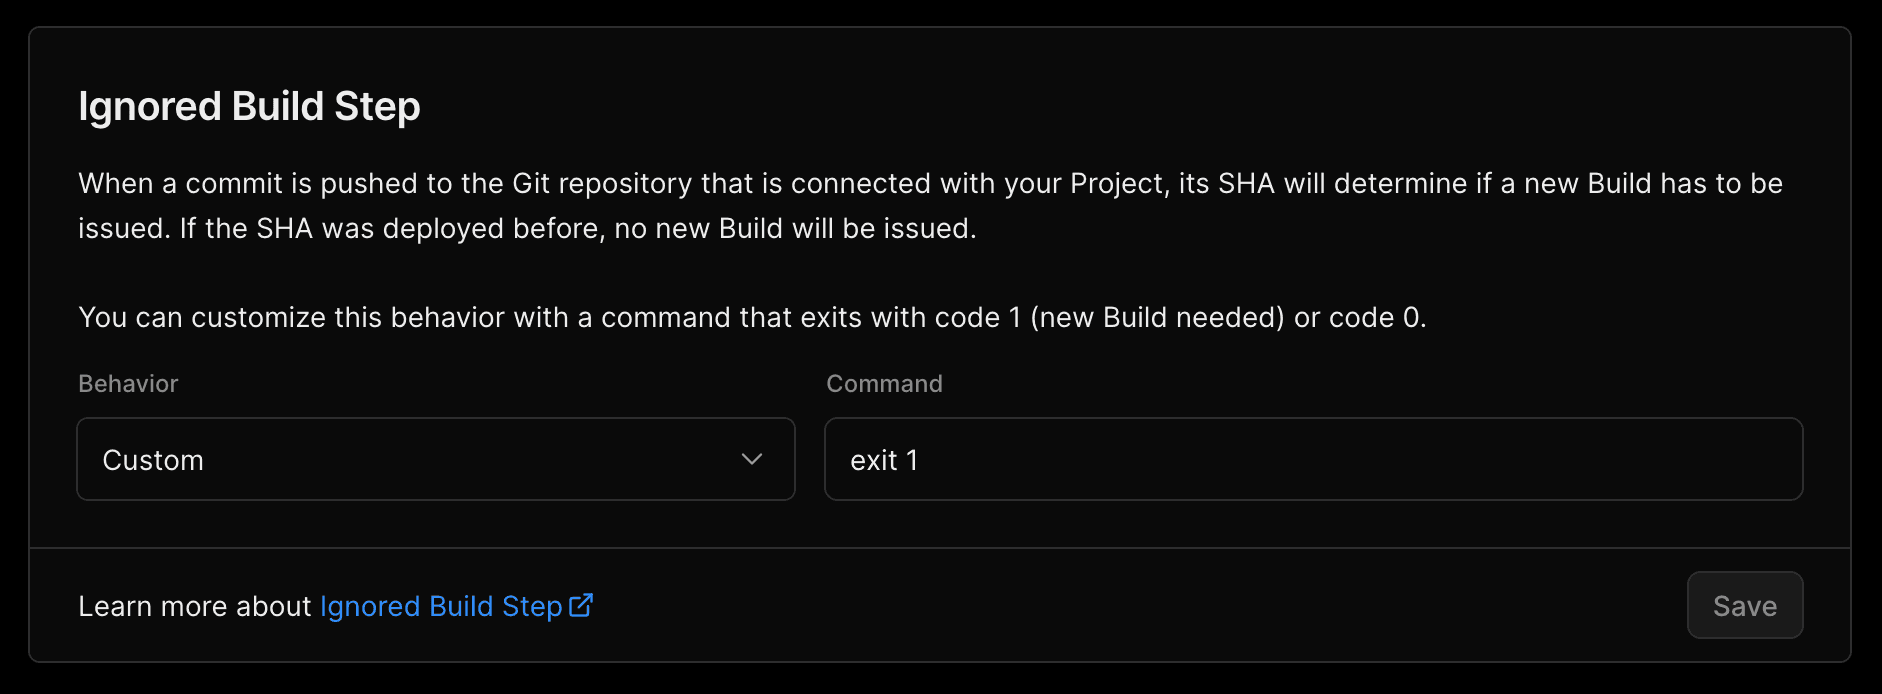The width and height of the screenshot is (1882, 694).
Task: Open the Ignored Build Step documentation link
Action: [440, 606]
